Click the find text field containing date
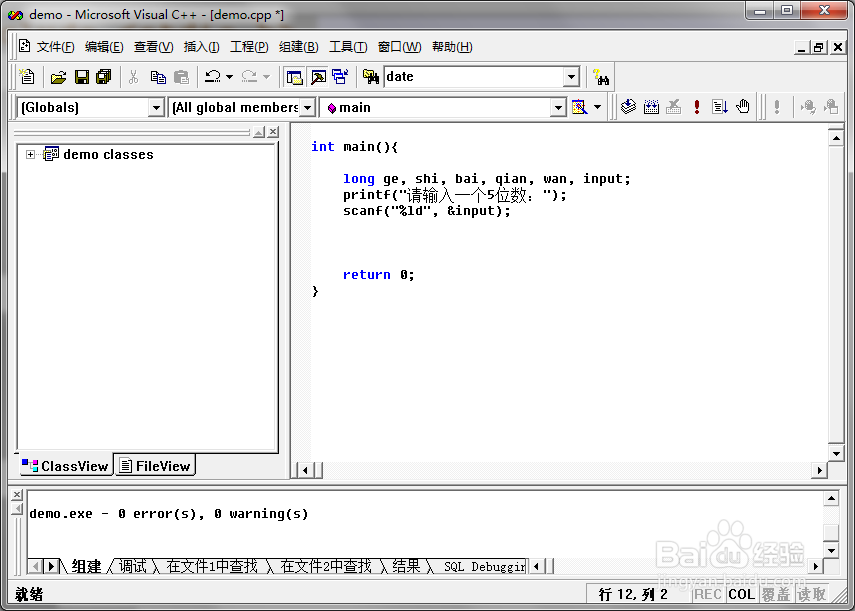This screenshot has width=855, height=611. (473, 77)
